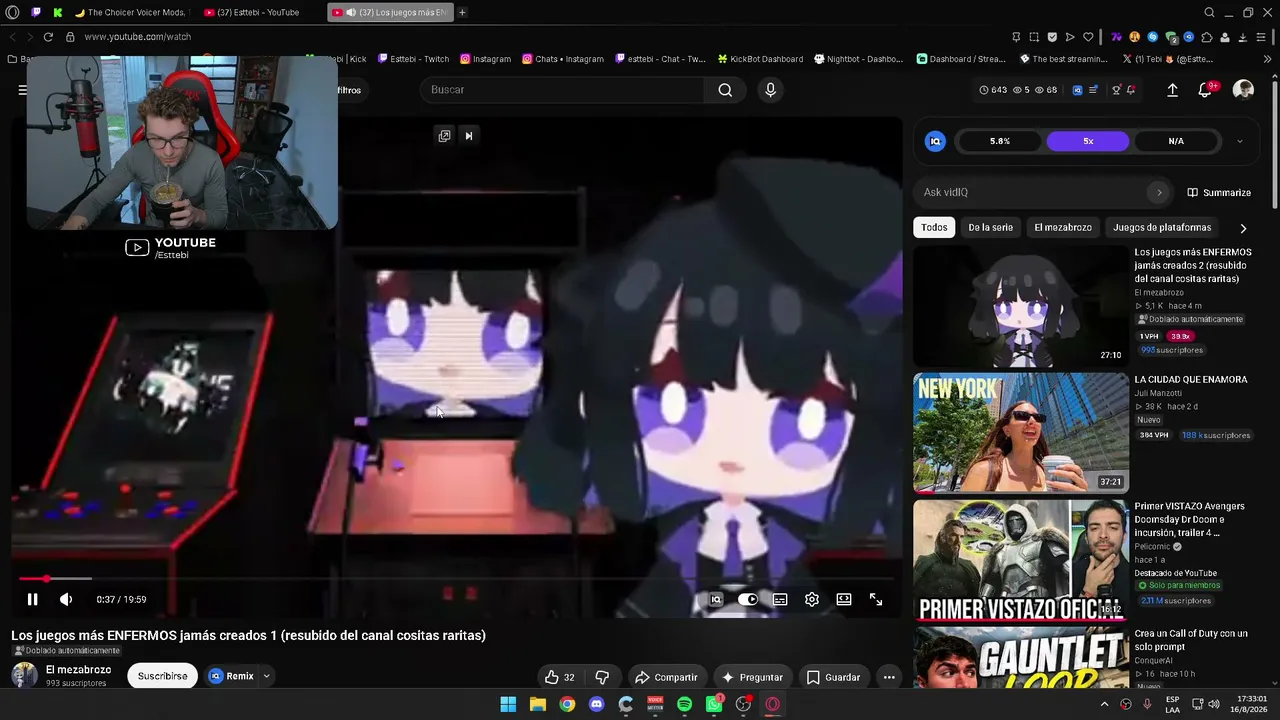Click the Compartir button

666,677
